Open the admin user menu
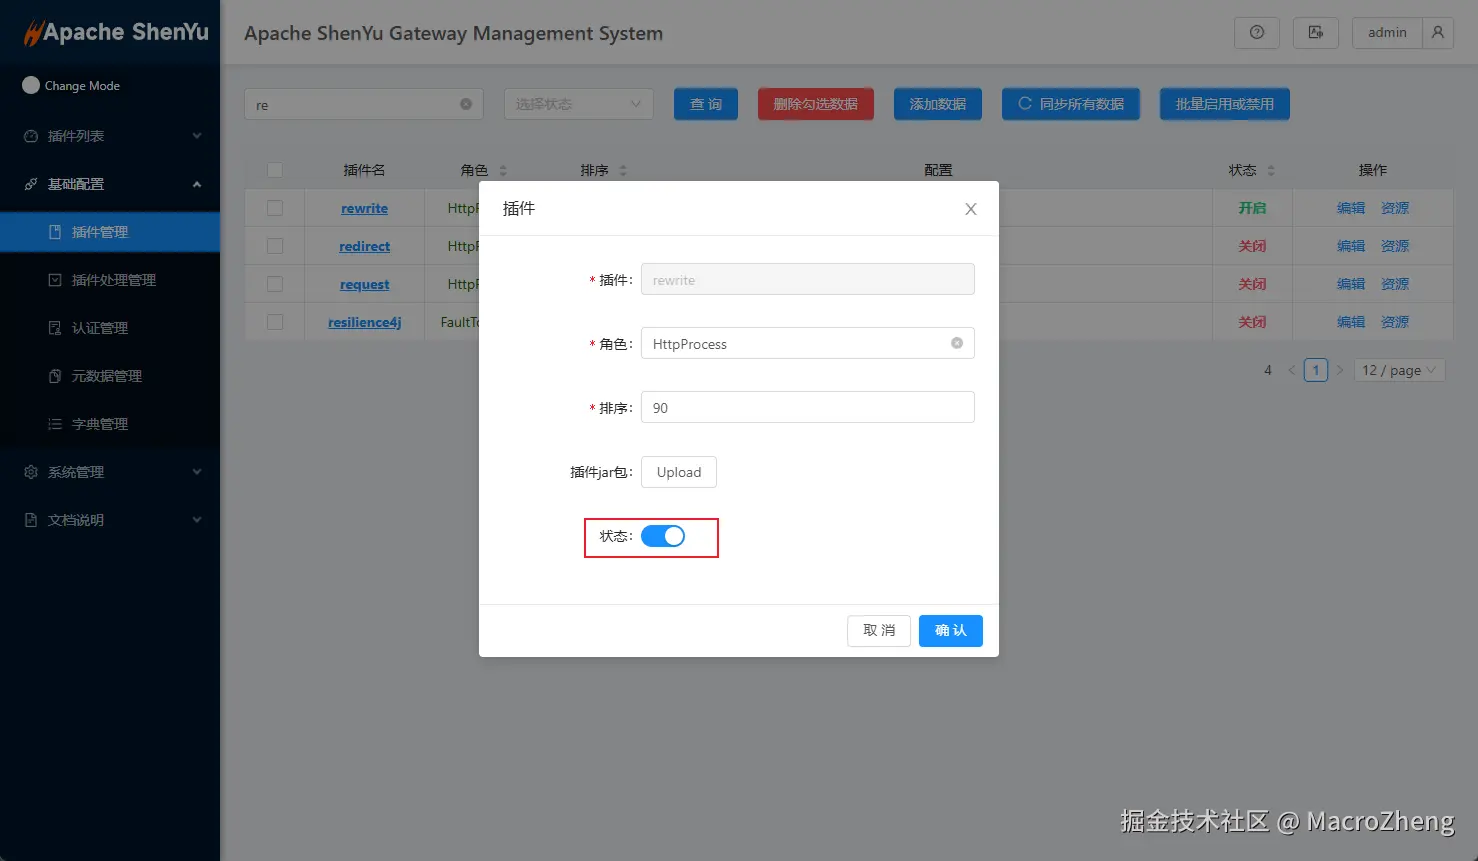Viewport: 1478px width, 861px height. (1387, 32)
